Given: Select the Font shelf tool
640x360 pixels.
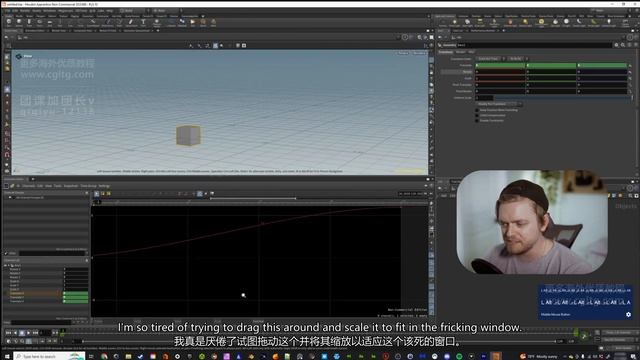Looking at the screenshot, I should click(143, 22).
